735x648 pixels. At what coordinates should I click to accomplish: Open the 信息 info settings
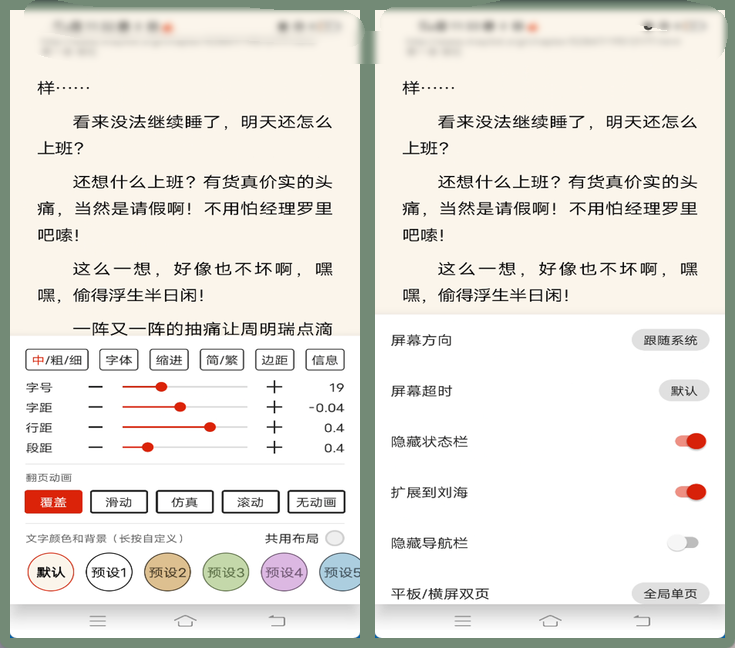click(325, 360)
